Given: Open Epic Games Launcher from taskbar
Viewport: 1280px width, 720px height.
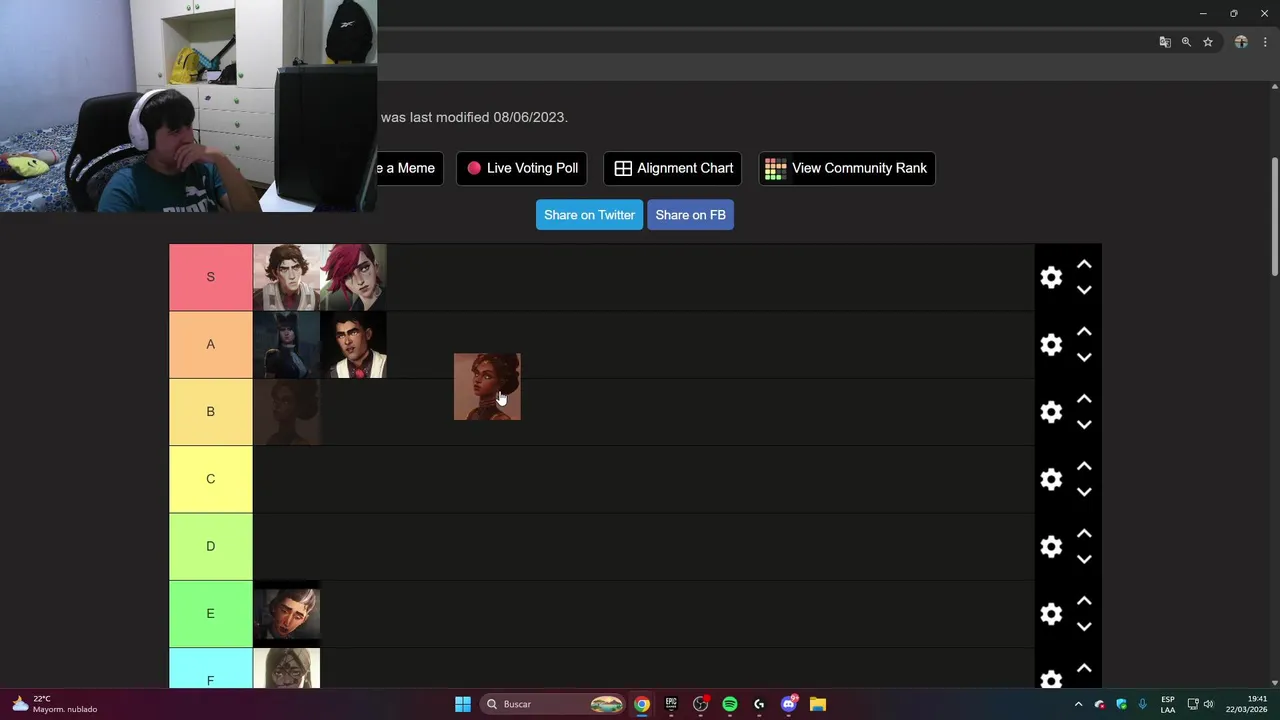Looking at the screenshot, I should [x=671, y=704].
